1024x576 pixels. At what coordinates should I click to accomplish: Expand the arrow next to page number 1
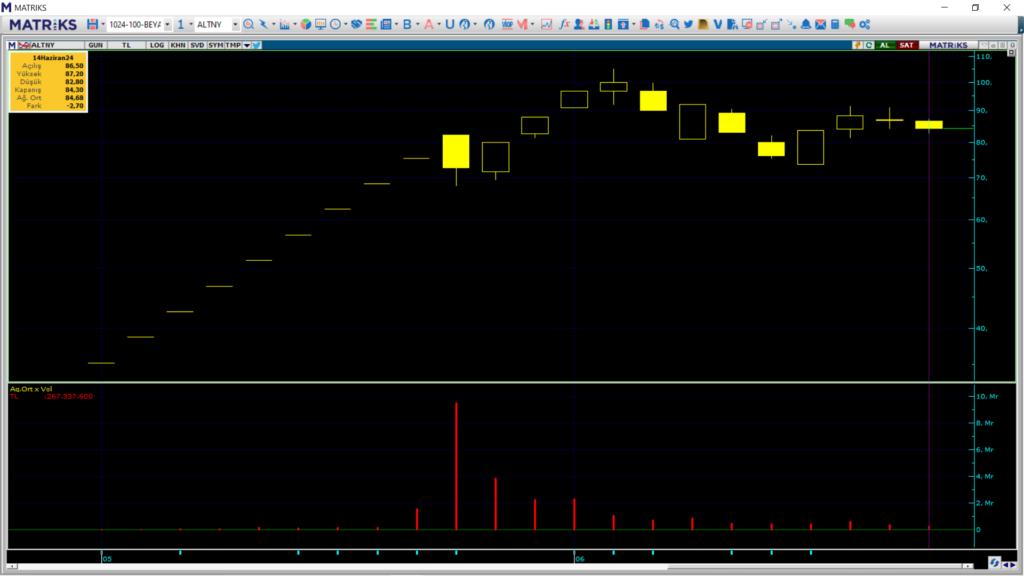click(191, 25)
